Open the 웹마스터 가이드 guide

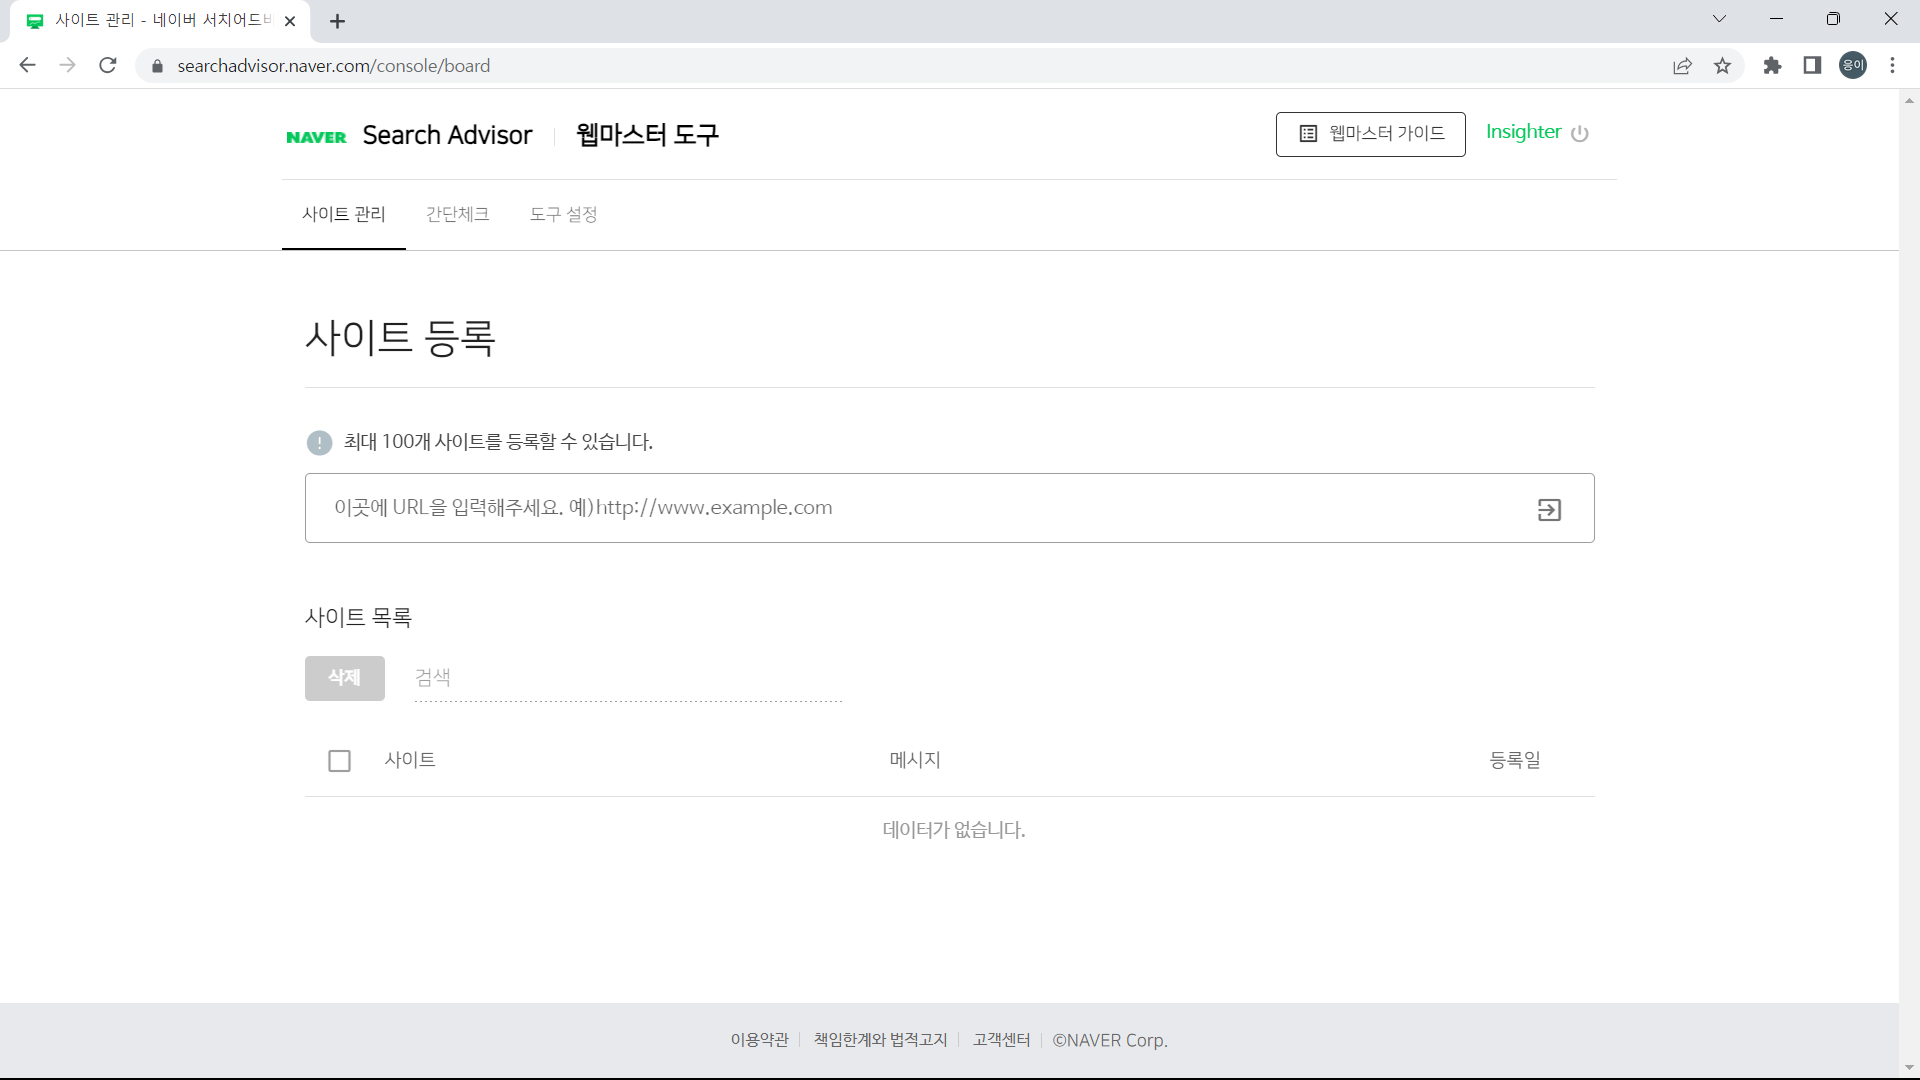pos(1370,133)
